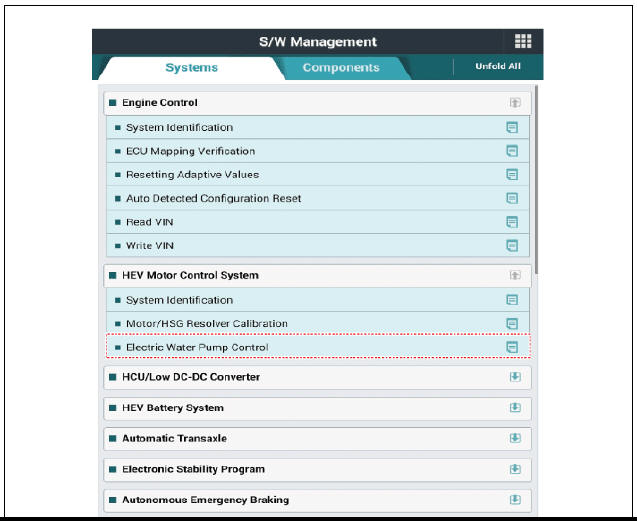Click the Engine Control header text
The height and width of the screenshot is (521, 637).
click(160, 103)
